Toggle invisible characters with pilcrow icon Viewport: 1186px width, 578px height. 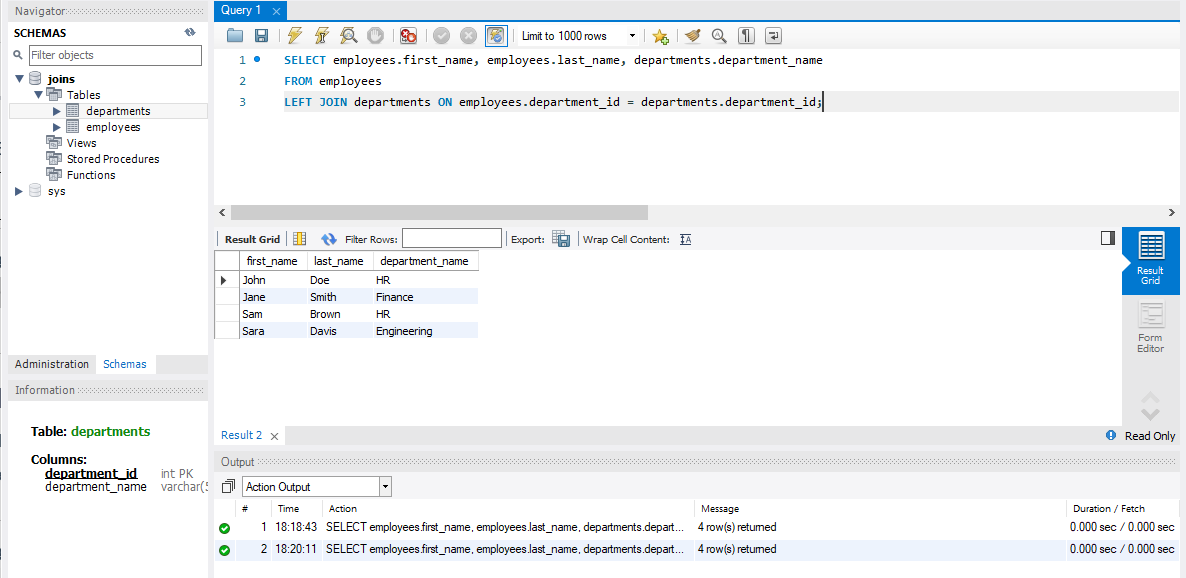pos(745,35)
